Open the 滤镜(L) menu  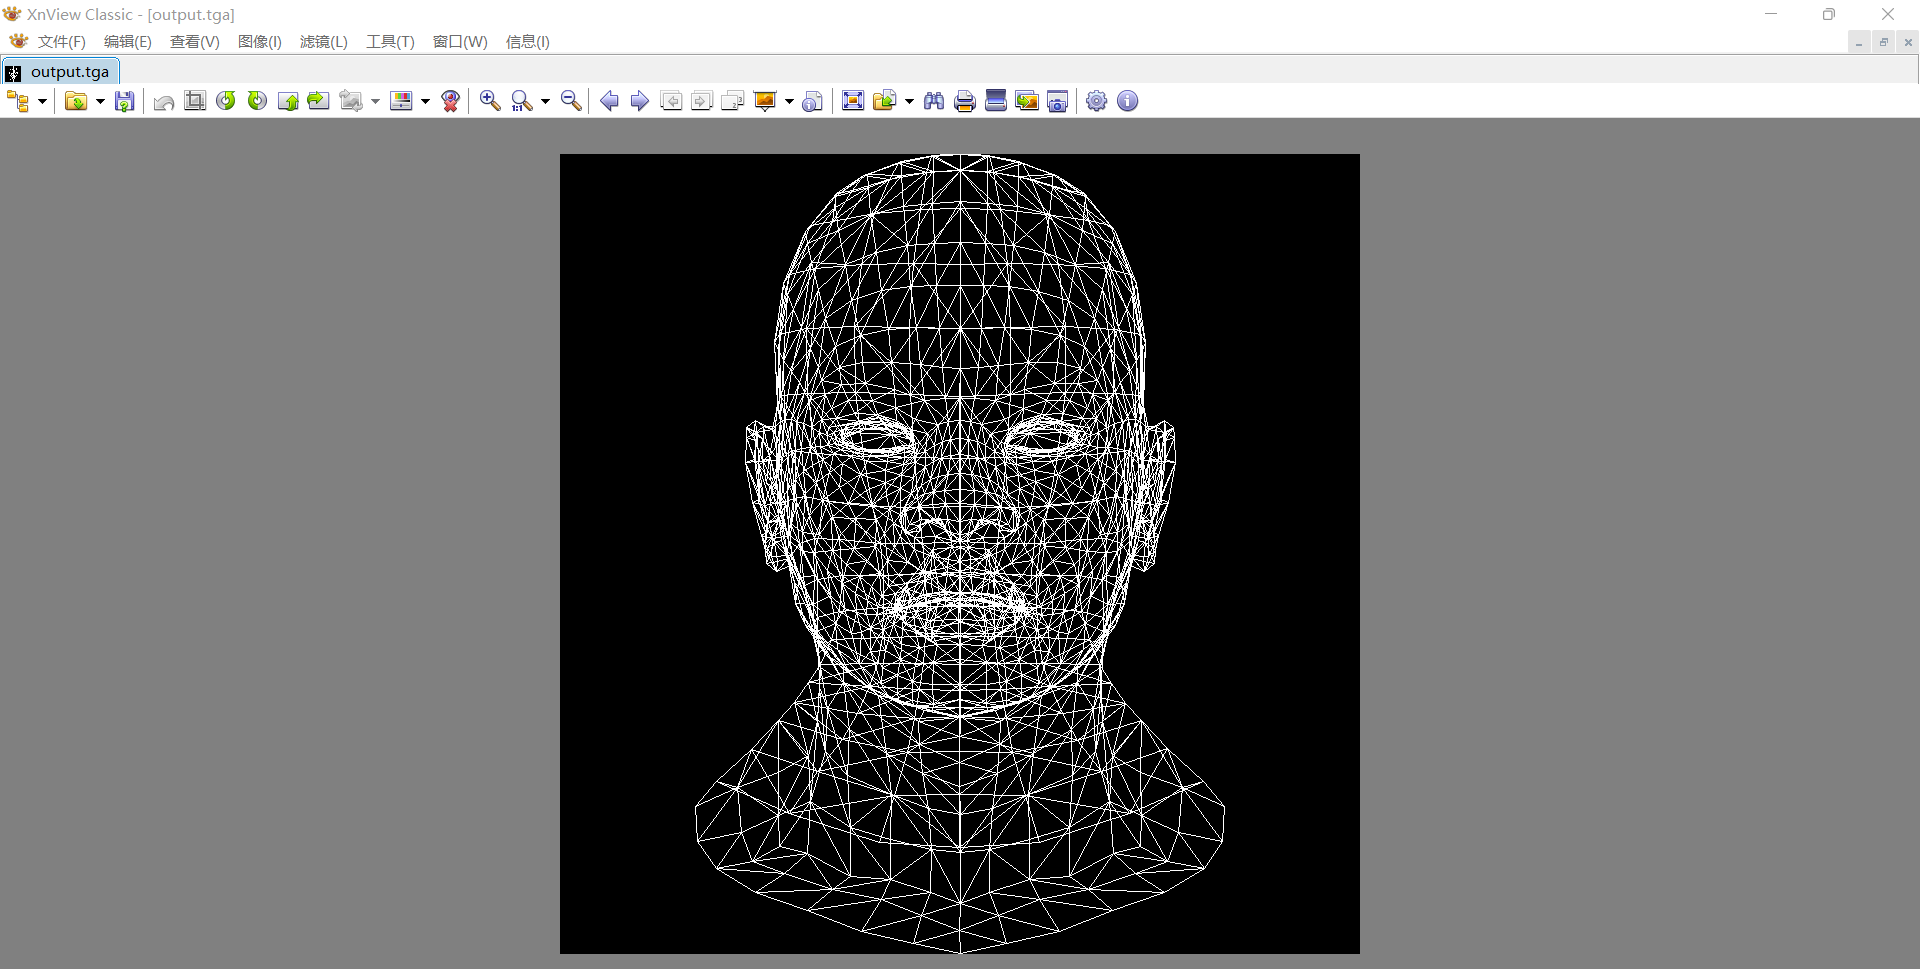[x=322, y=42]
